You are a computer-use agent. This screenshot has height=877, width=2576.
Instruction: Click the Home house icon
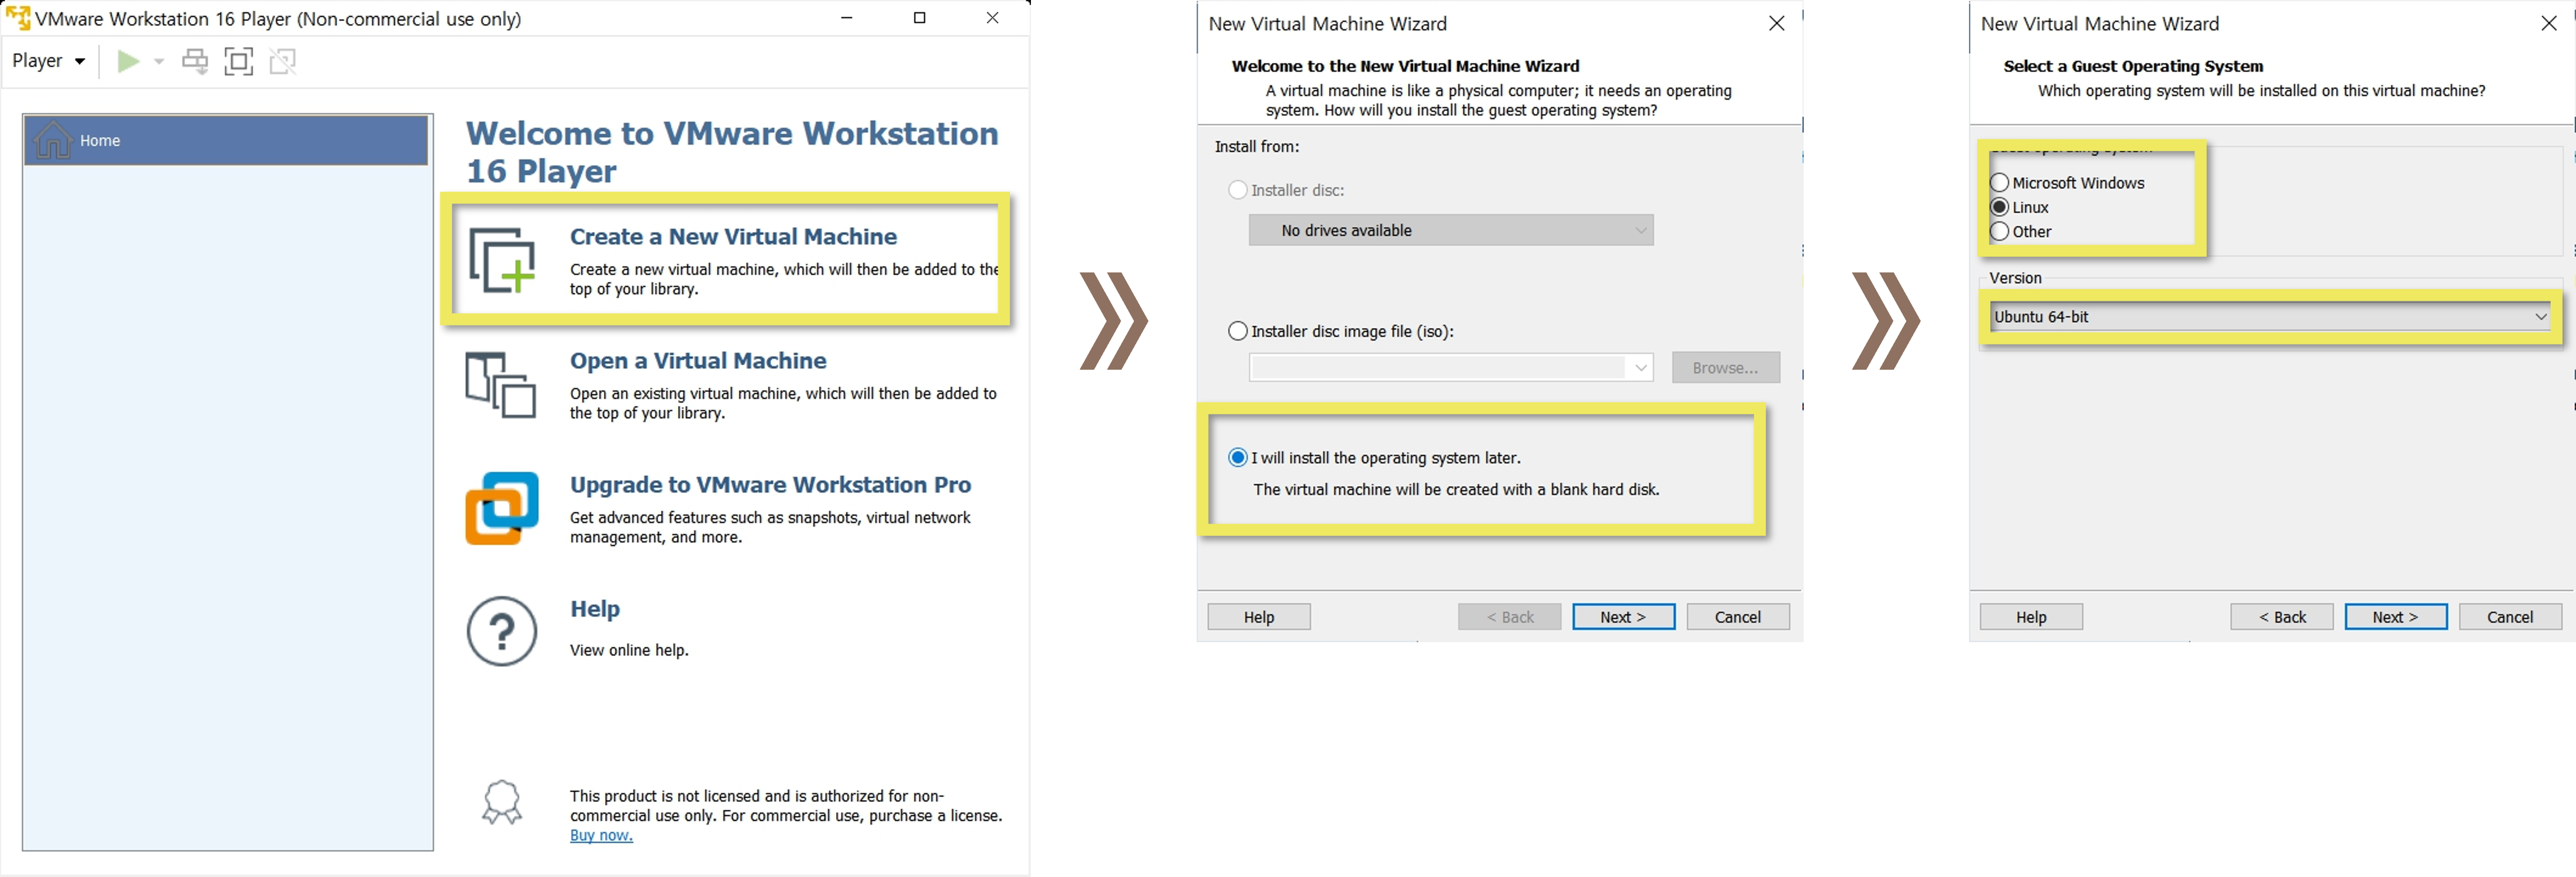click(x=52, y=140)
